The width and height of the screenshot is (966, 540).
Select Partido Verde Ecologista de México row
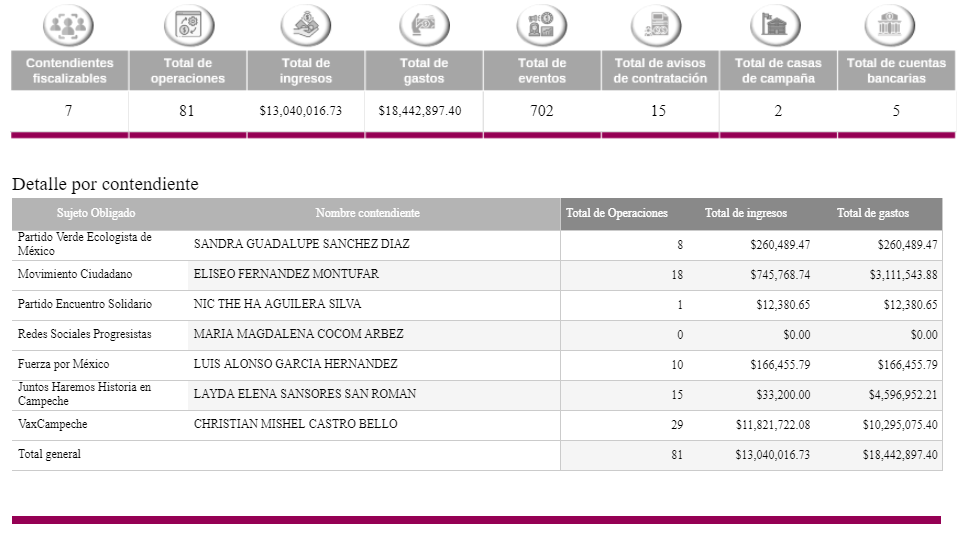477,245
